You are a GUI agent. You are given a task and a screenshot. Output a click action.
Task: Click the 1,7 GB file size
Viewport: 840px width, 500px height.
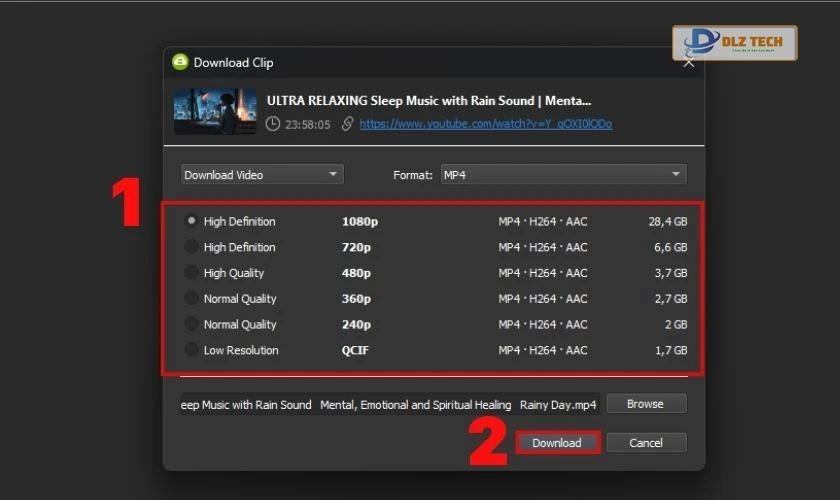pos(671,350)
